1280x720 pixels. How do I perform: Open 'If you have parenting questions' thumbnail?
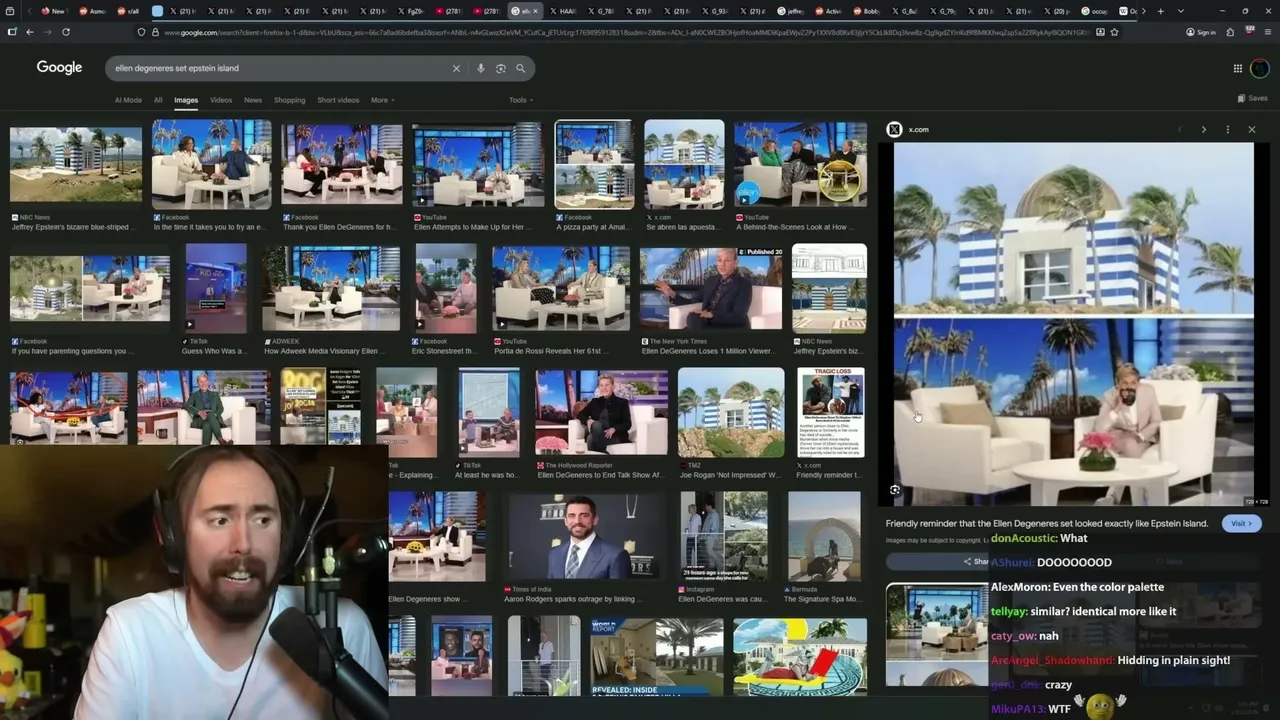pyautogui.click(x=90, y=288)
